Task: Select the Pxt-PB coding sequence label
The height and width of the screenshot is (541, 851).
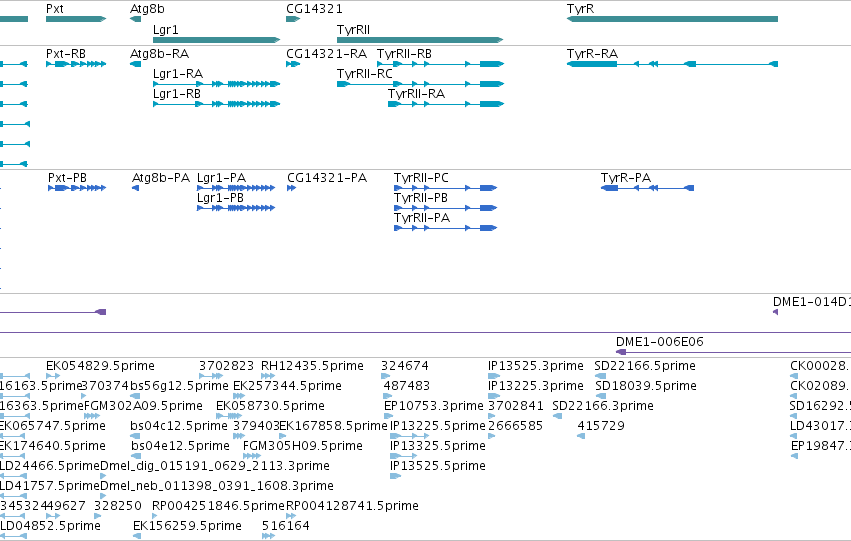Action: (x=67, y=178)
